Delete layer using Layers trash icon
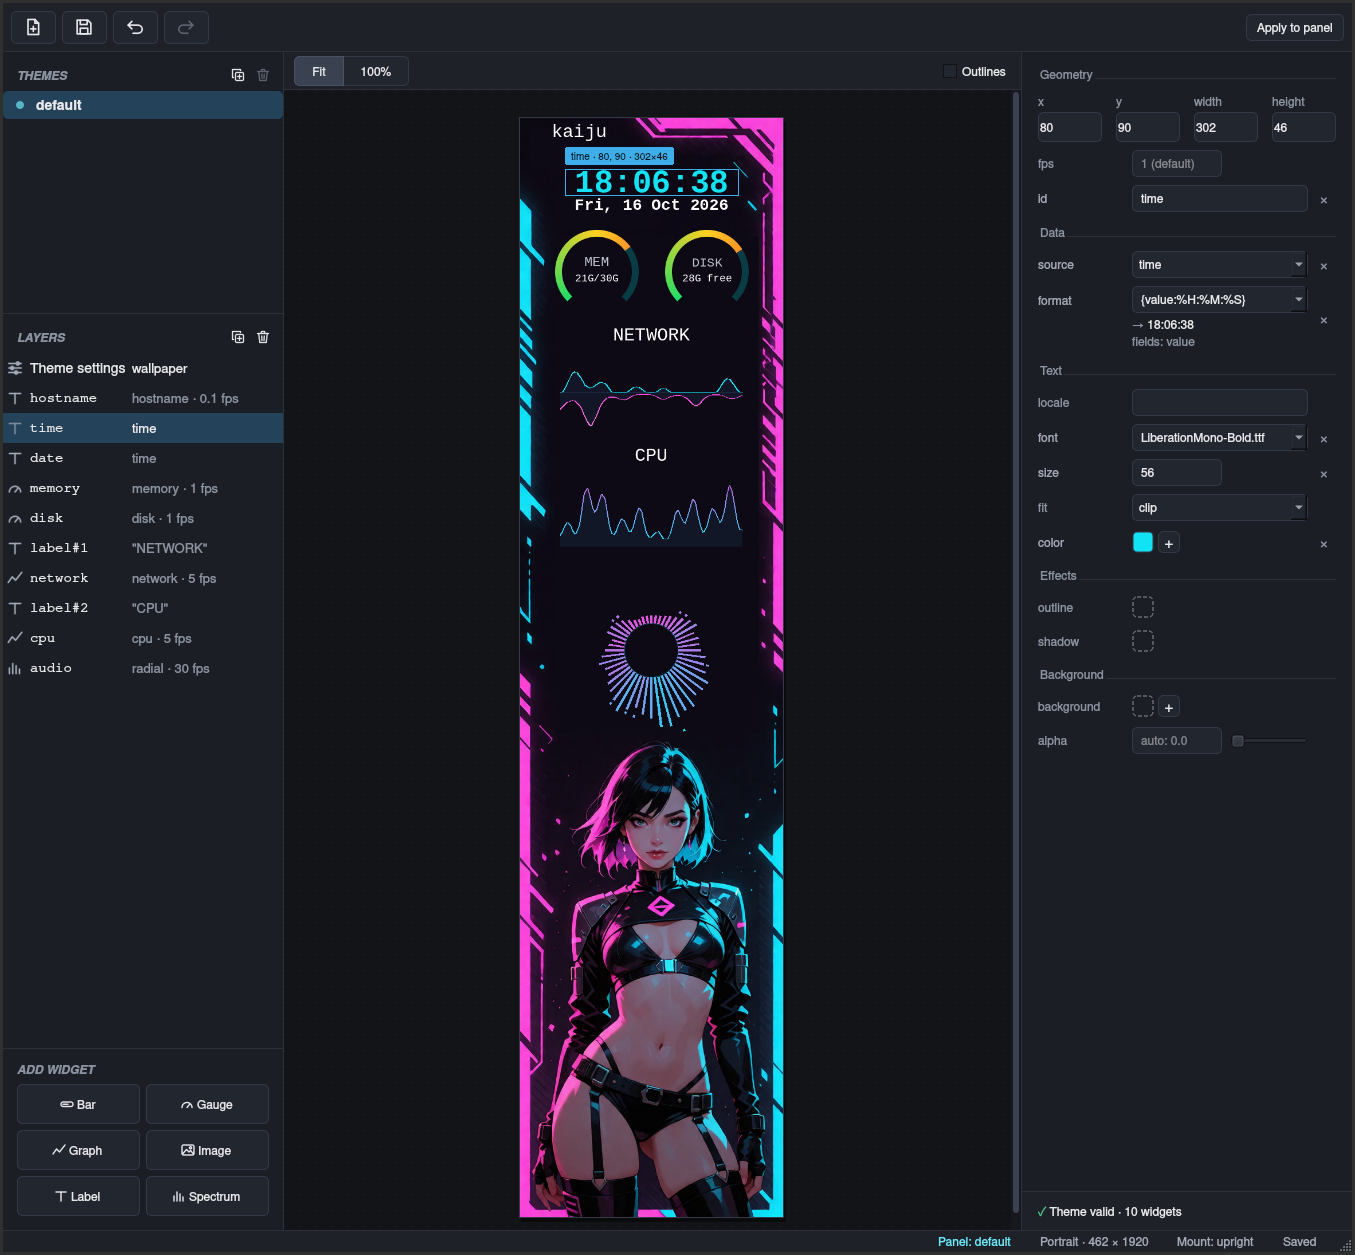 (263, 337)
